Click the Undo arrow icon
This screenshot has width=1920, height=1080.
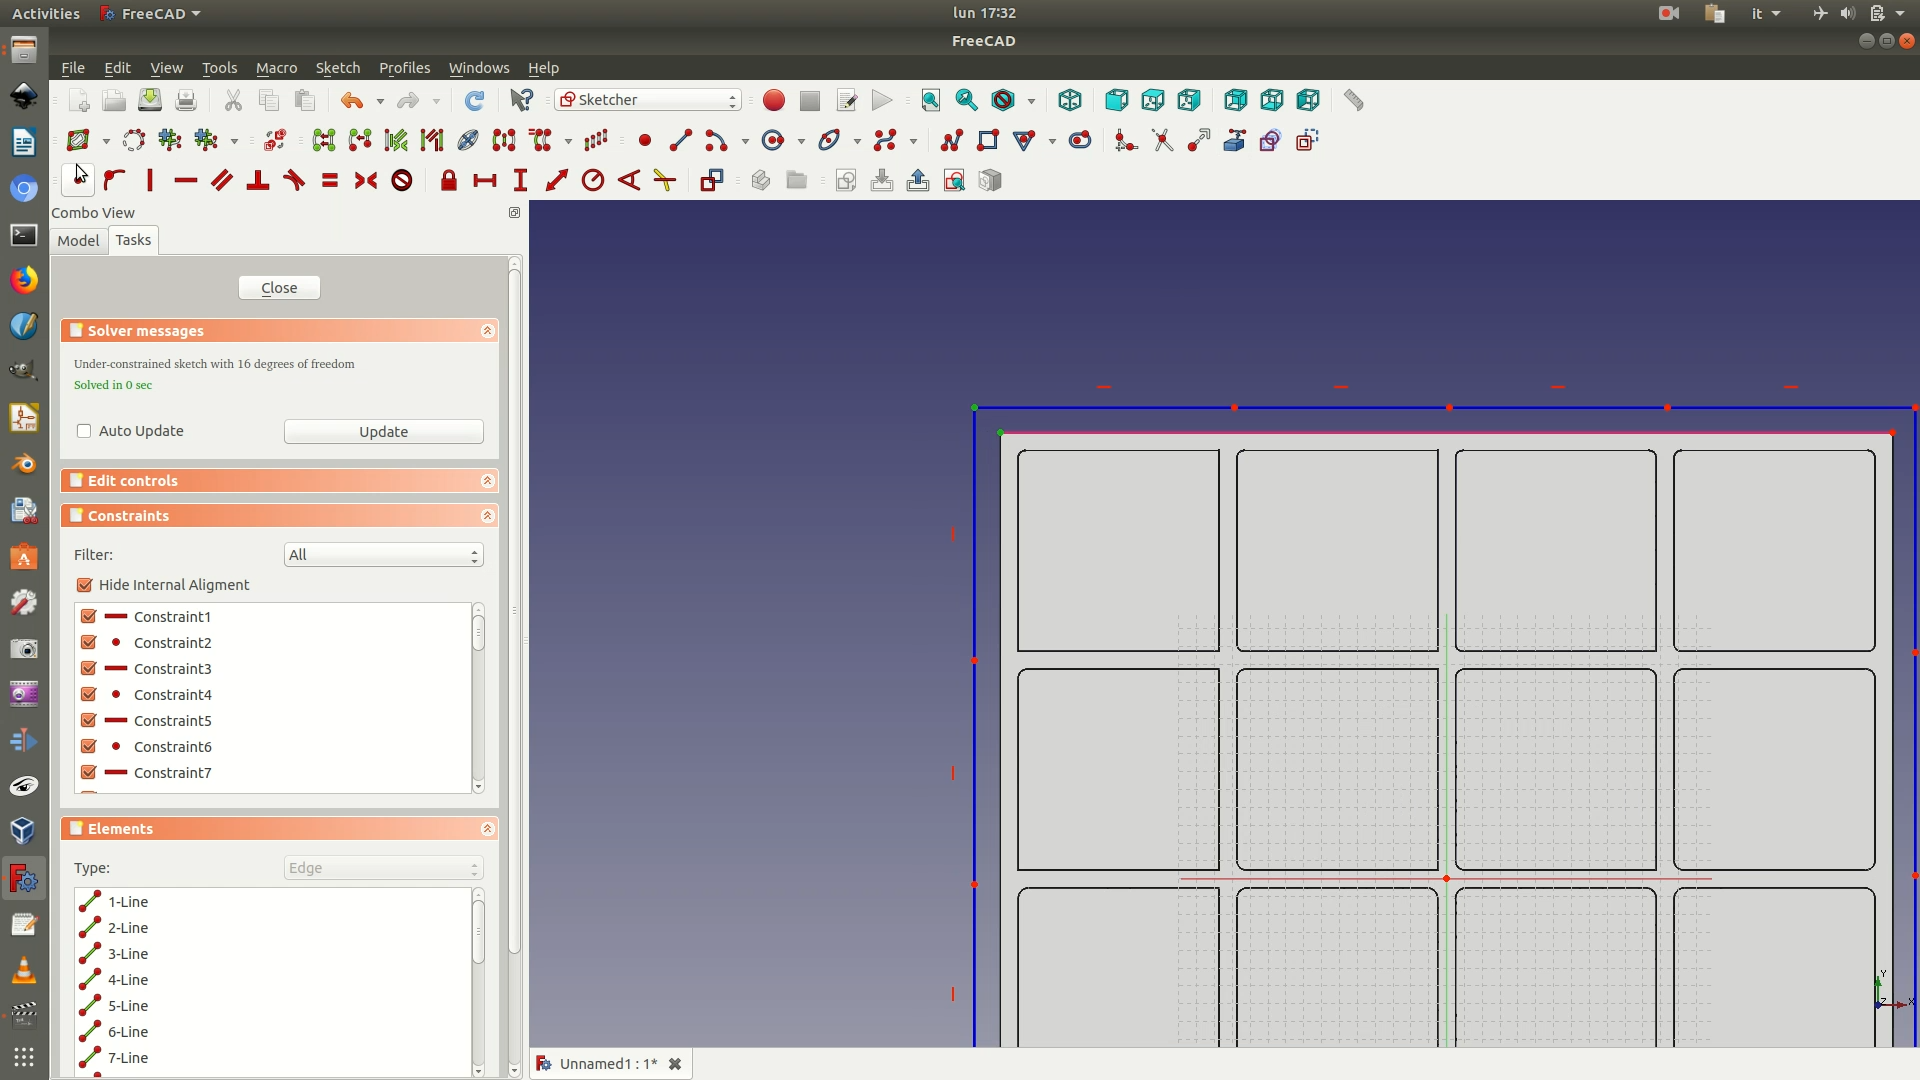[x=352, y=100]
